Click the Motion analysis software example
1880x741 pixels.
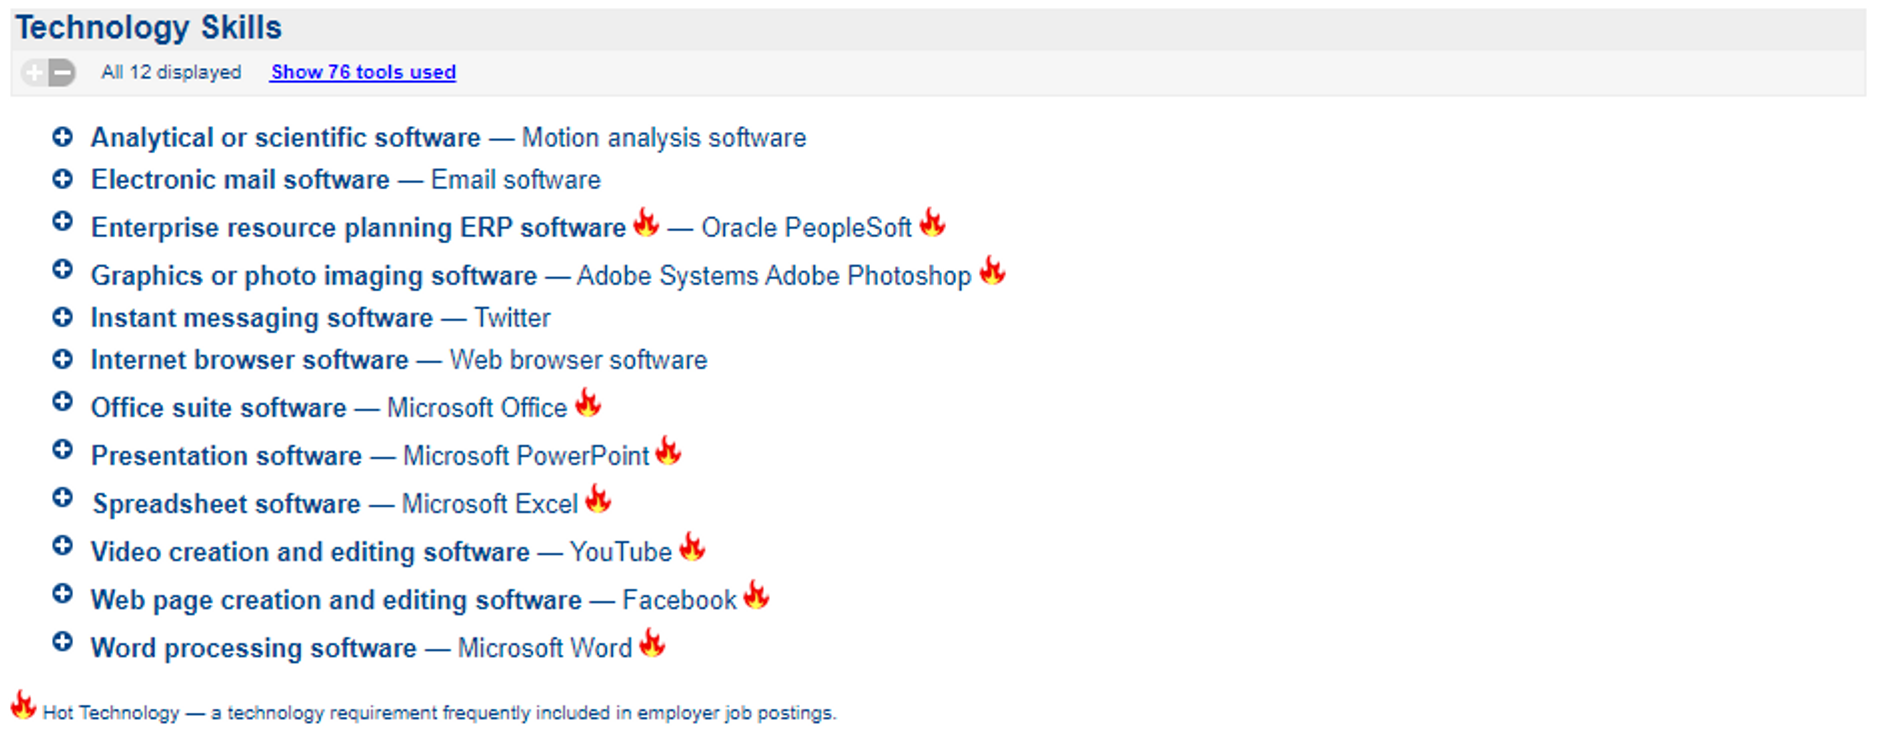click(664, 138)
